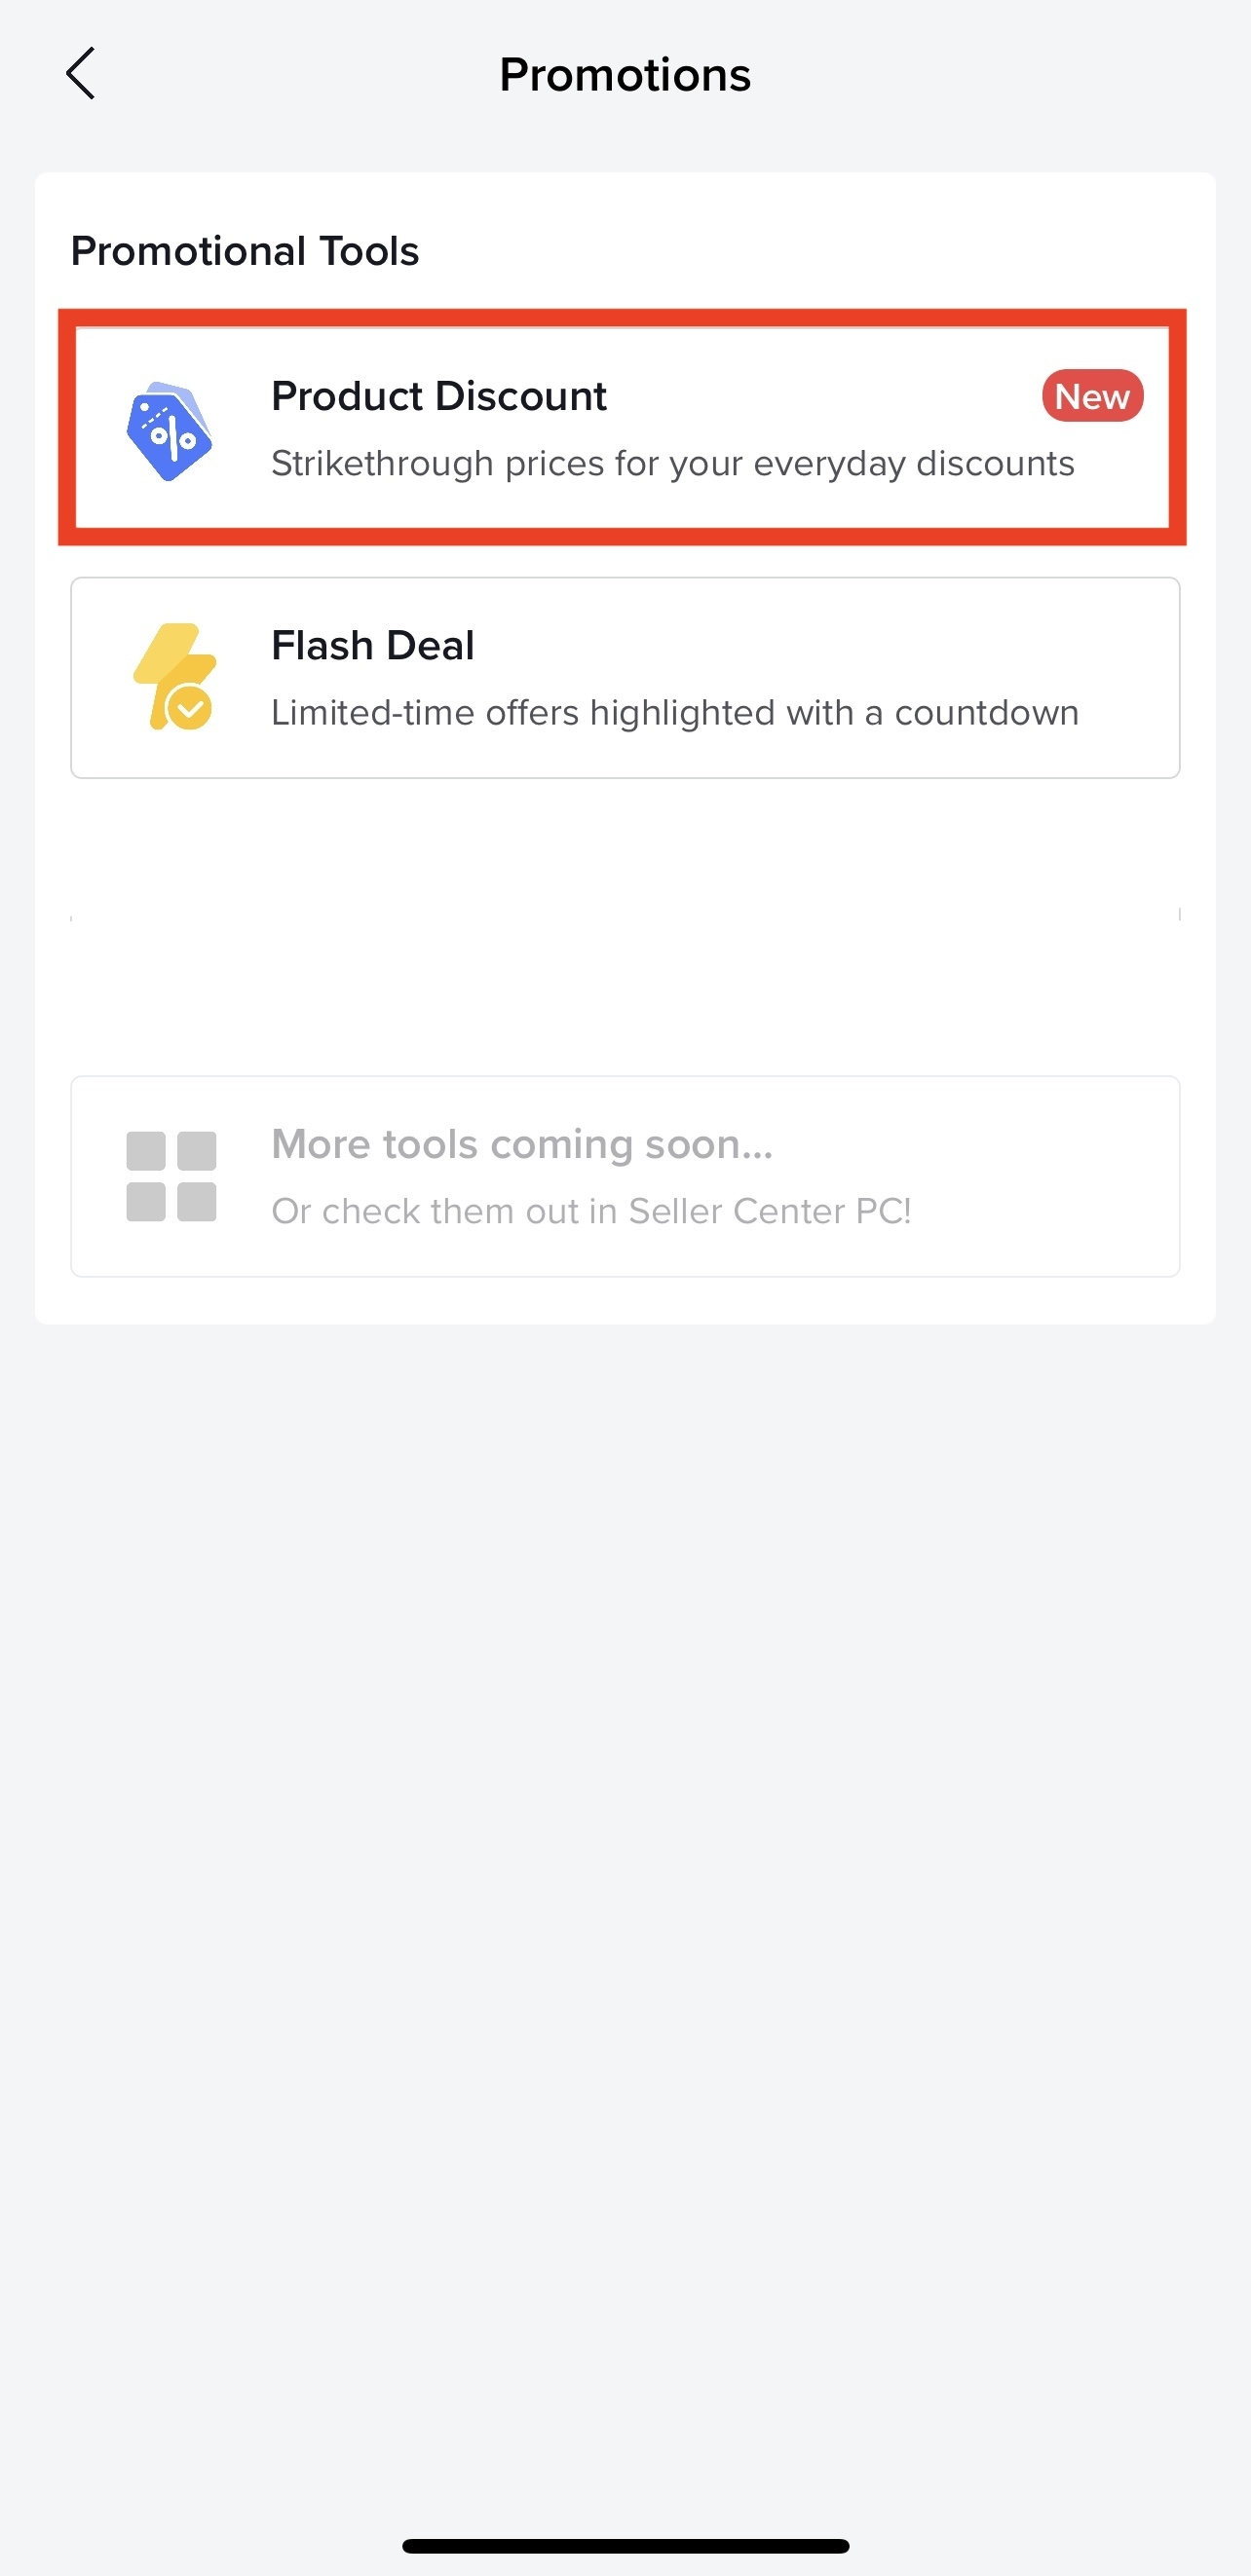Open the Product Discount tool title

tap(438, 396)
